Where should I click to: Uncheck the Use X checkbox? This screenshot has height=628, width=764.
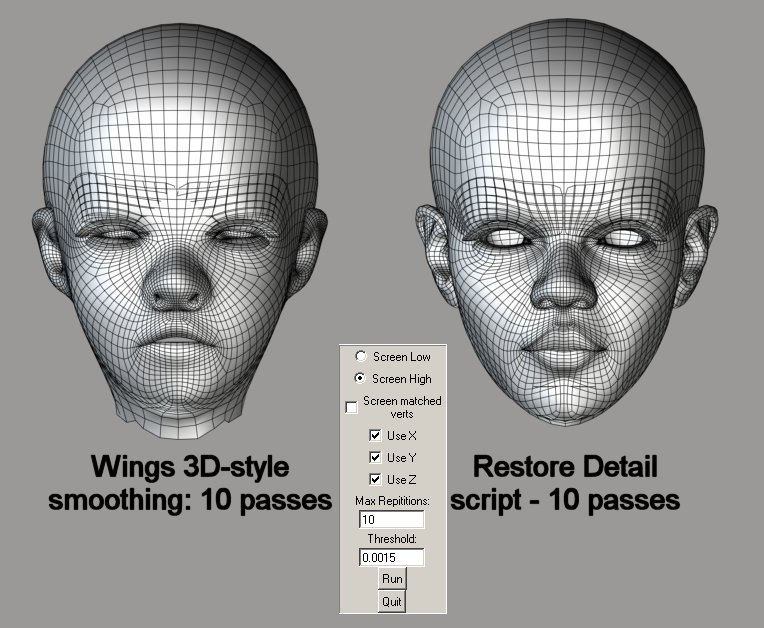375,435
